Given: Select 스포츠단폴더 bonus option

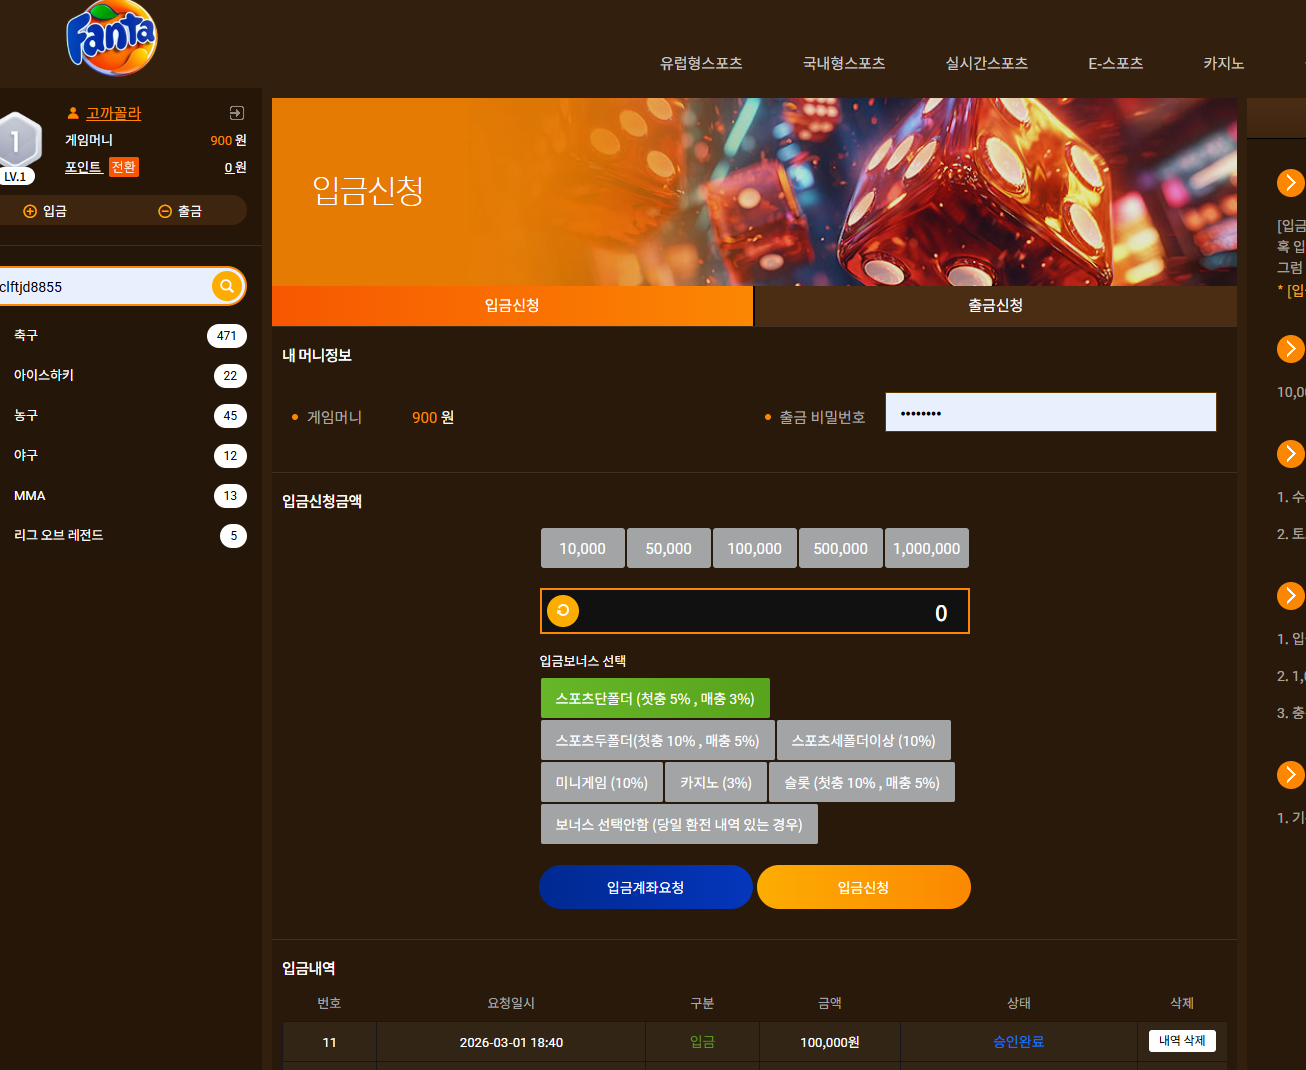Looking at the screenshot, I should pos(655,698).
